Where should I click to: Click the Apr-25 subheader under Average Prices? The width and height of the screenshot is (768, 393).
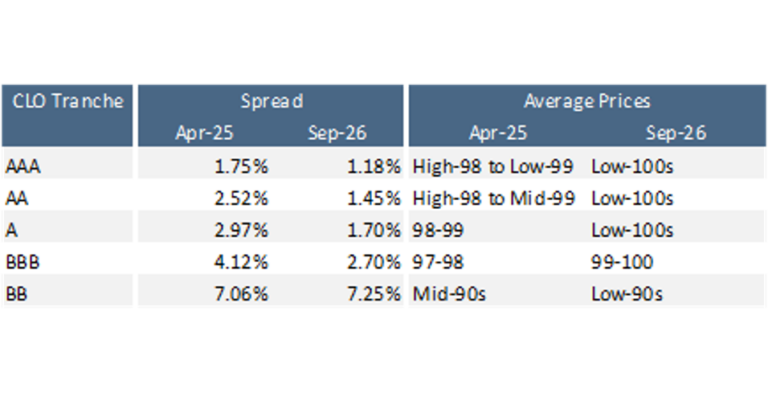point(498,133)
